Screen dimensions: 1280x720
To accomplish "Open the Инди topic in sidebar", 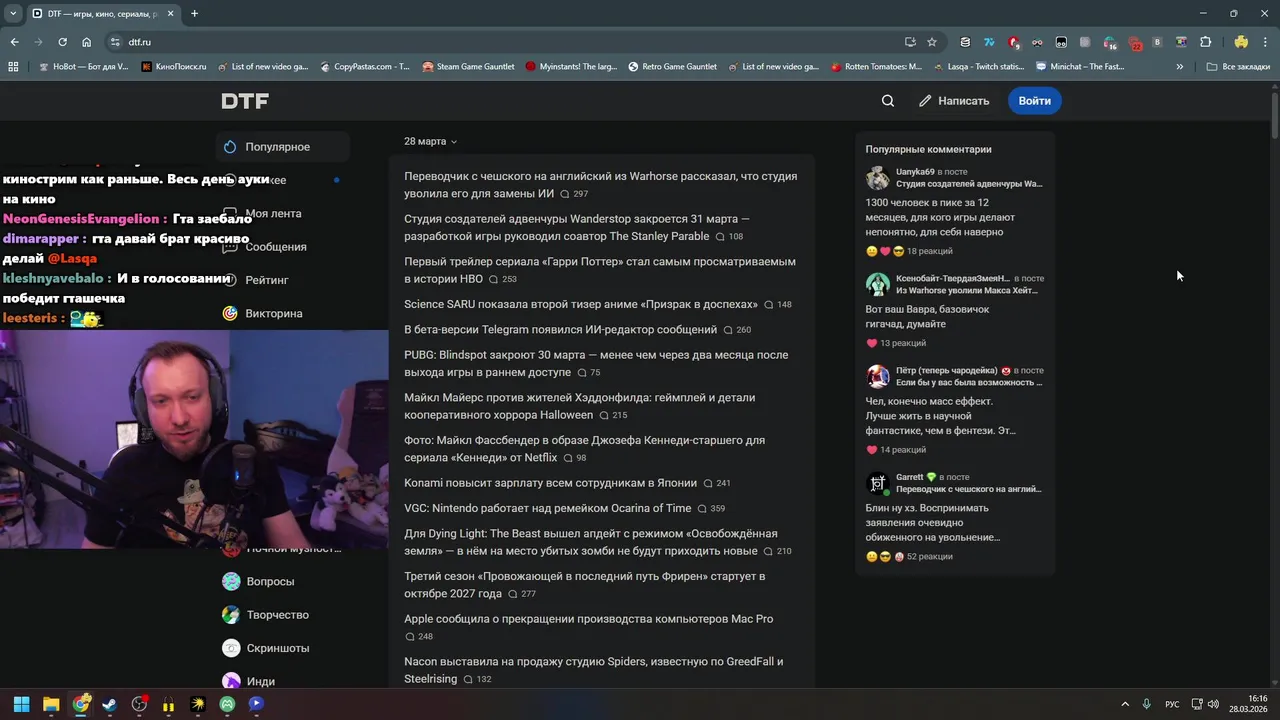I will tap(260, 681).
